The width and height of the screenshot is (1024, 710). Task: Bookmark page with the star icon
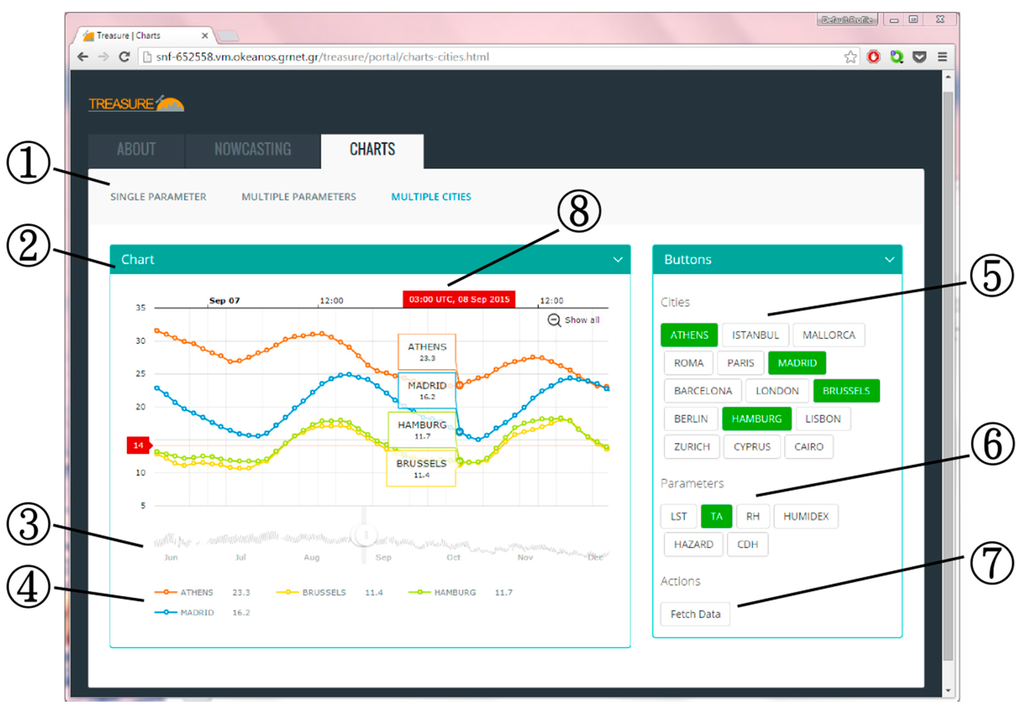850,57
